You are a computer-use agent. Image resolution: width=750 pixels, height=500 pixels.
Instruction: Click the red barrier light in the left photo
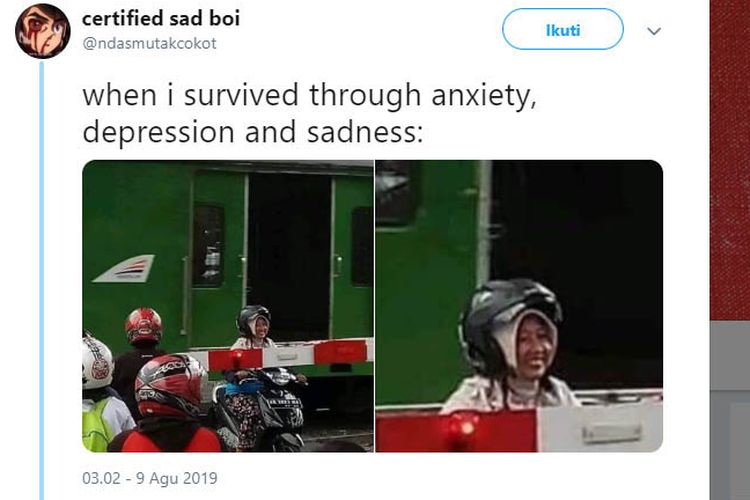pos(235,358)
